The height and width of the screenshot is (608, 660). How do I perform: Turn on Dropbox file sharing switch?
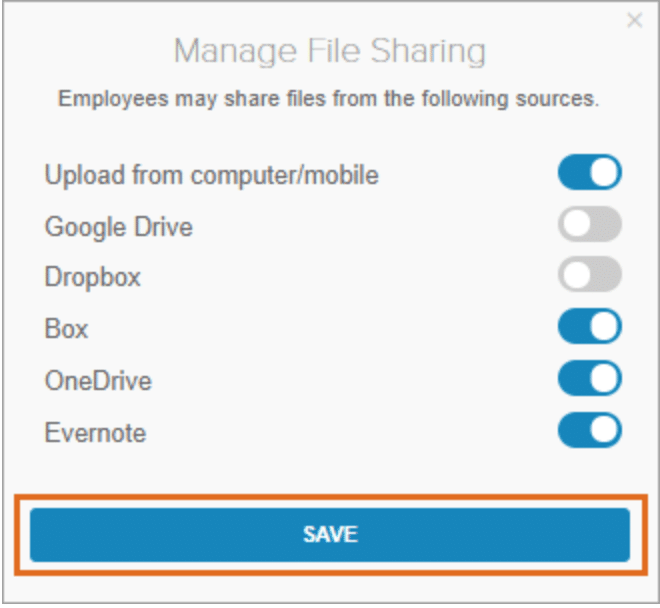point(589,274)
